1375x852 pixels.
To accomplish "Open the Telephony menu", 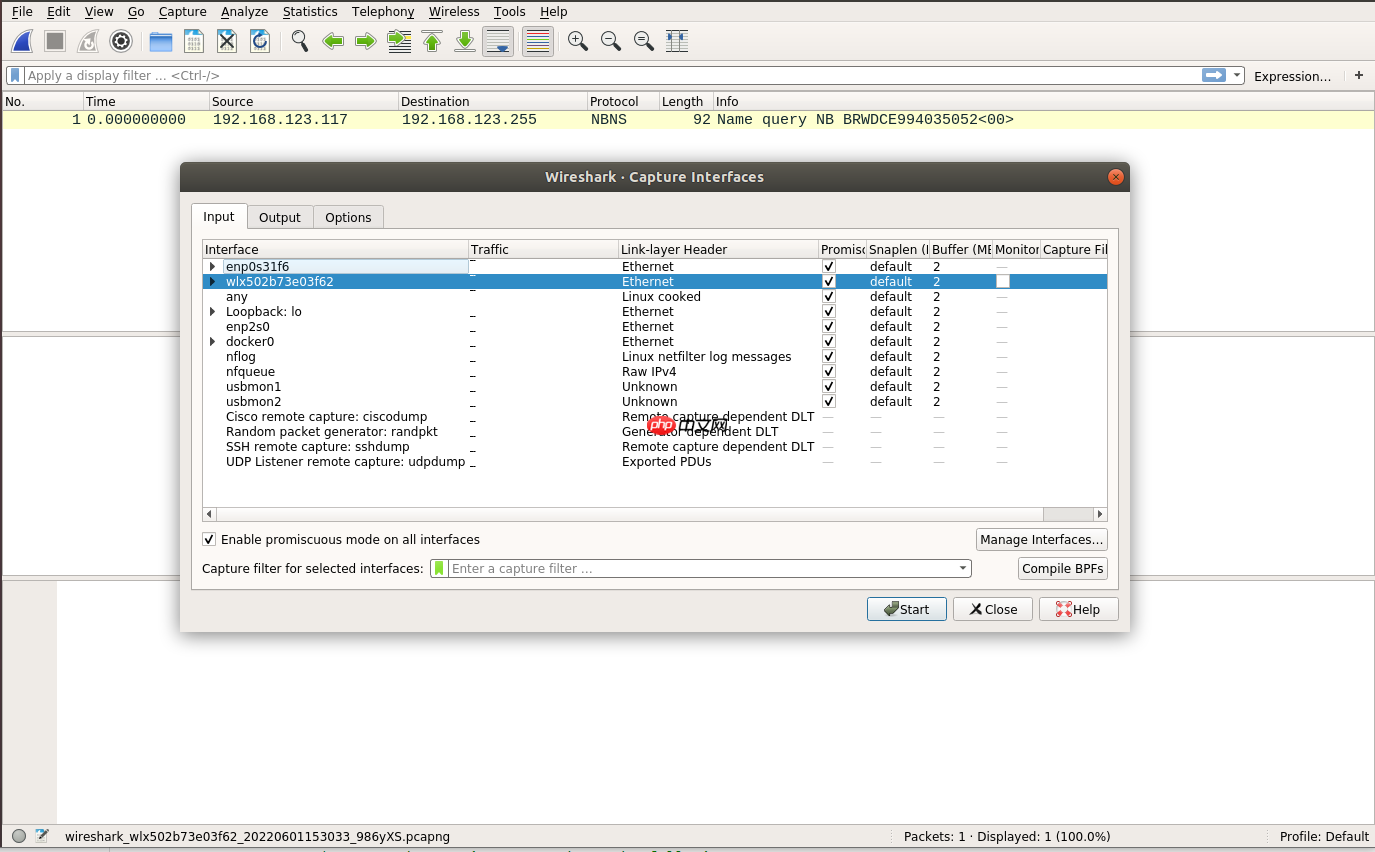I will point(383,12).
